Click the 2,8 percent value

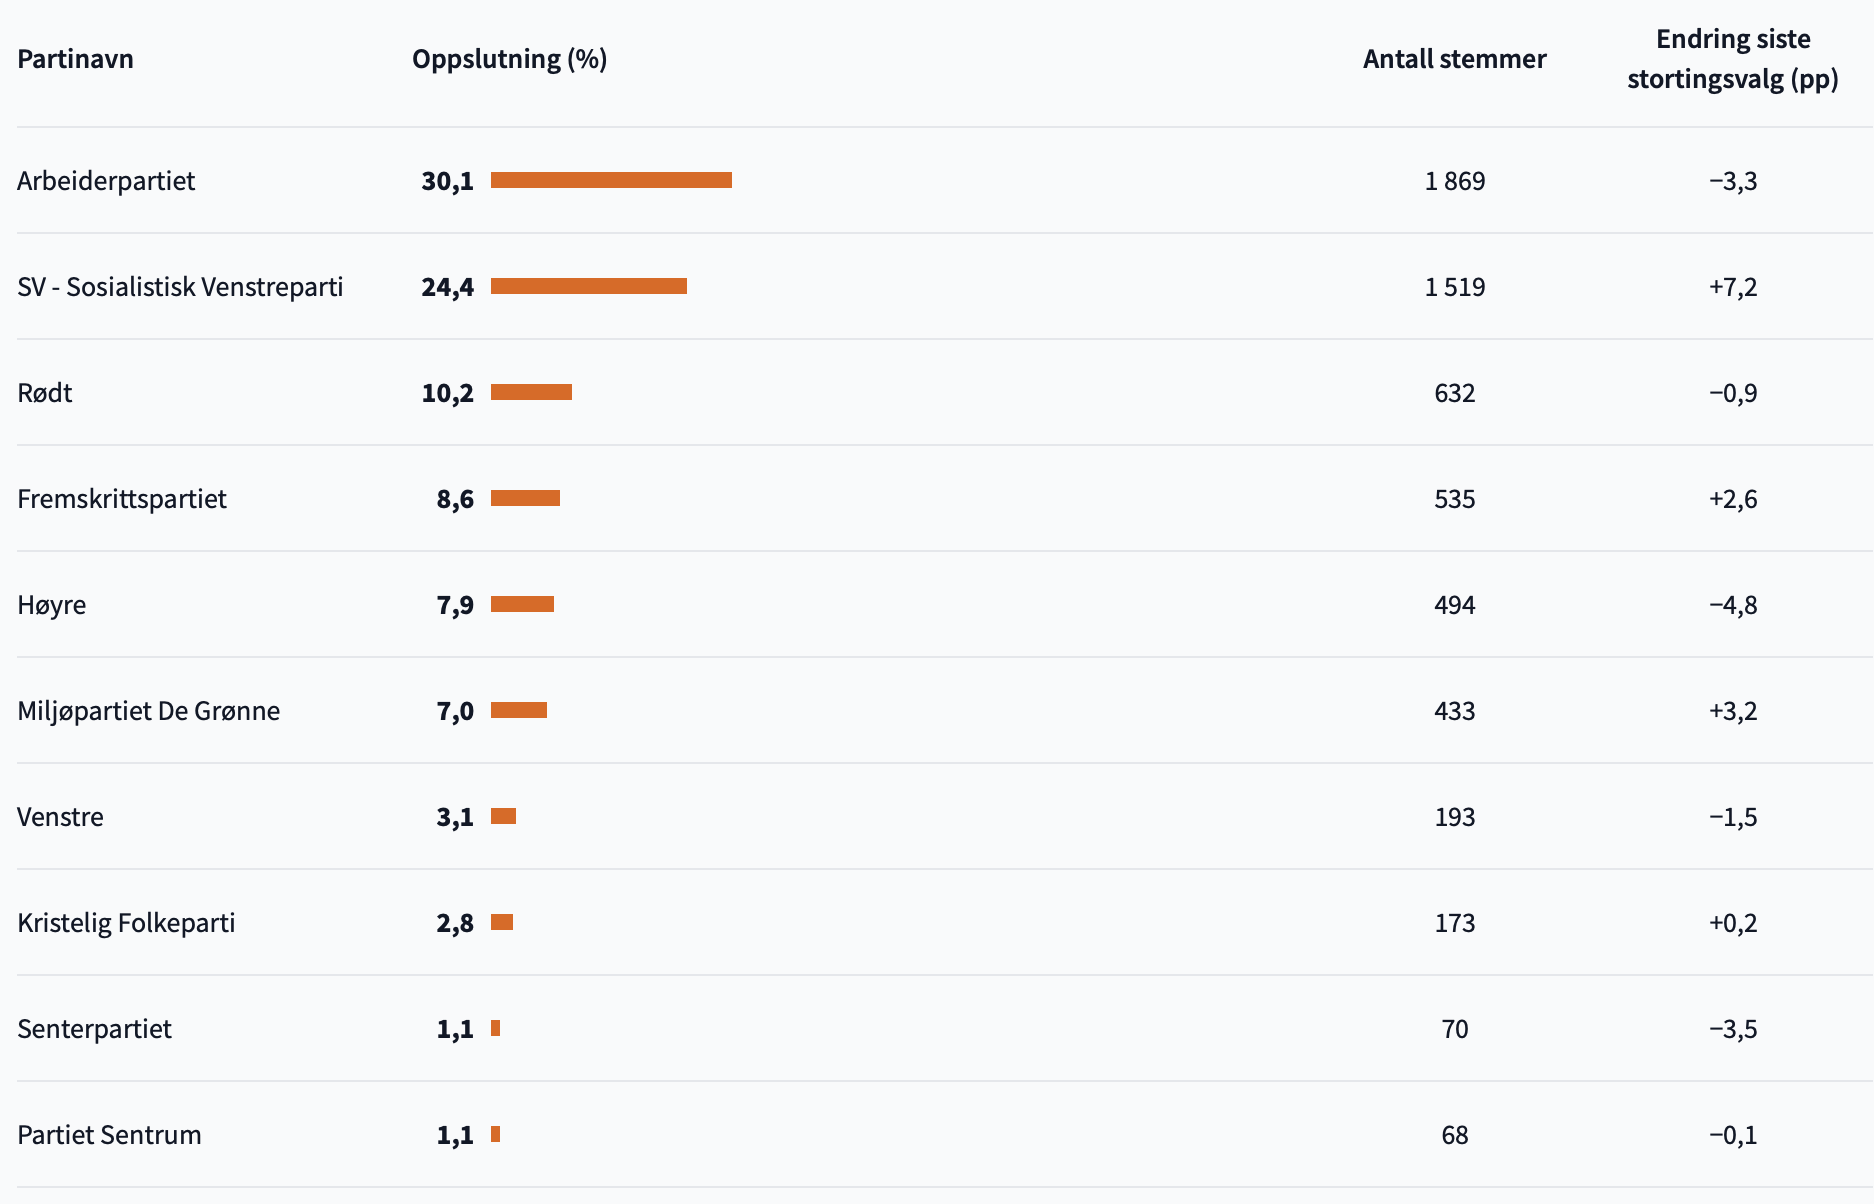[x=455, y=923]
